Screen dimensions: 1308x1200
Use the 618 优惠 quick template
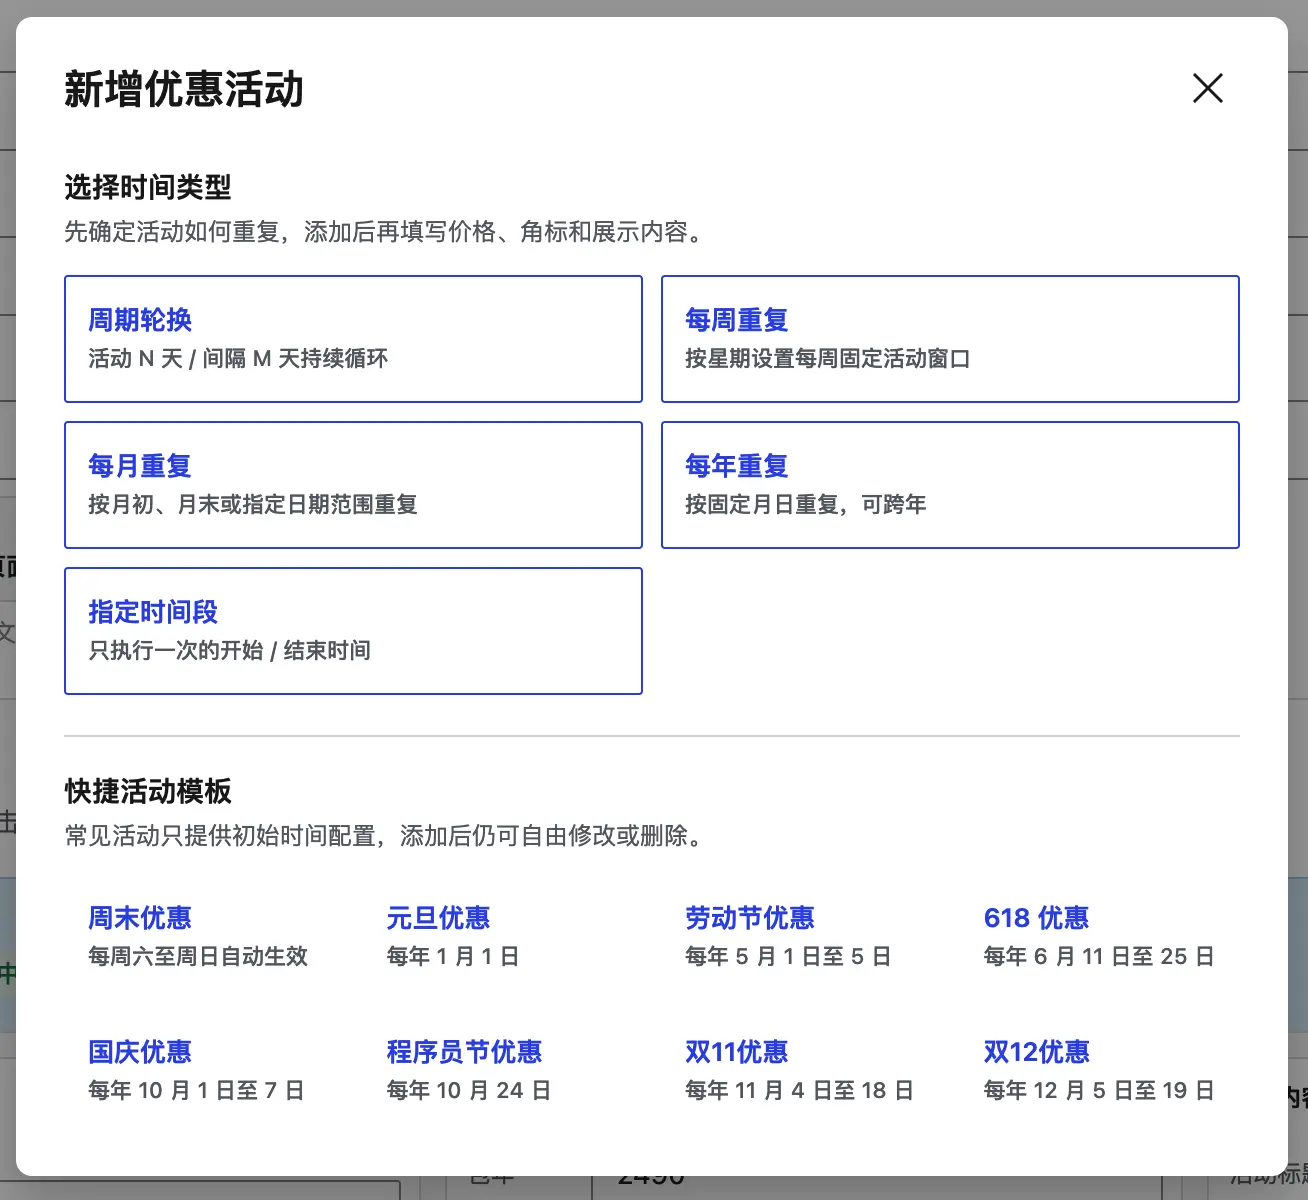click(1100, 936)
